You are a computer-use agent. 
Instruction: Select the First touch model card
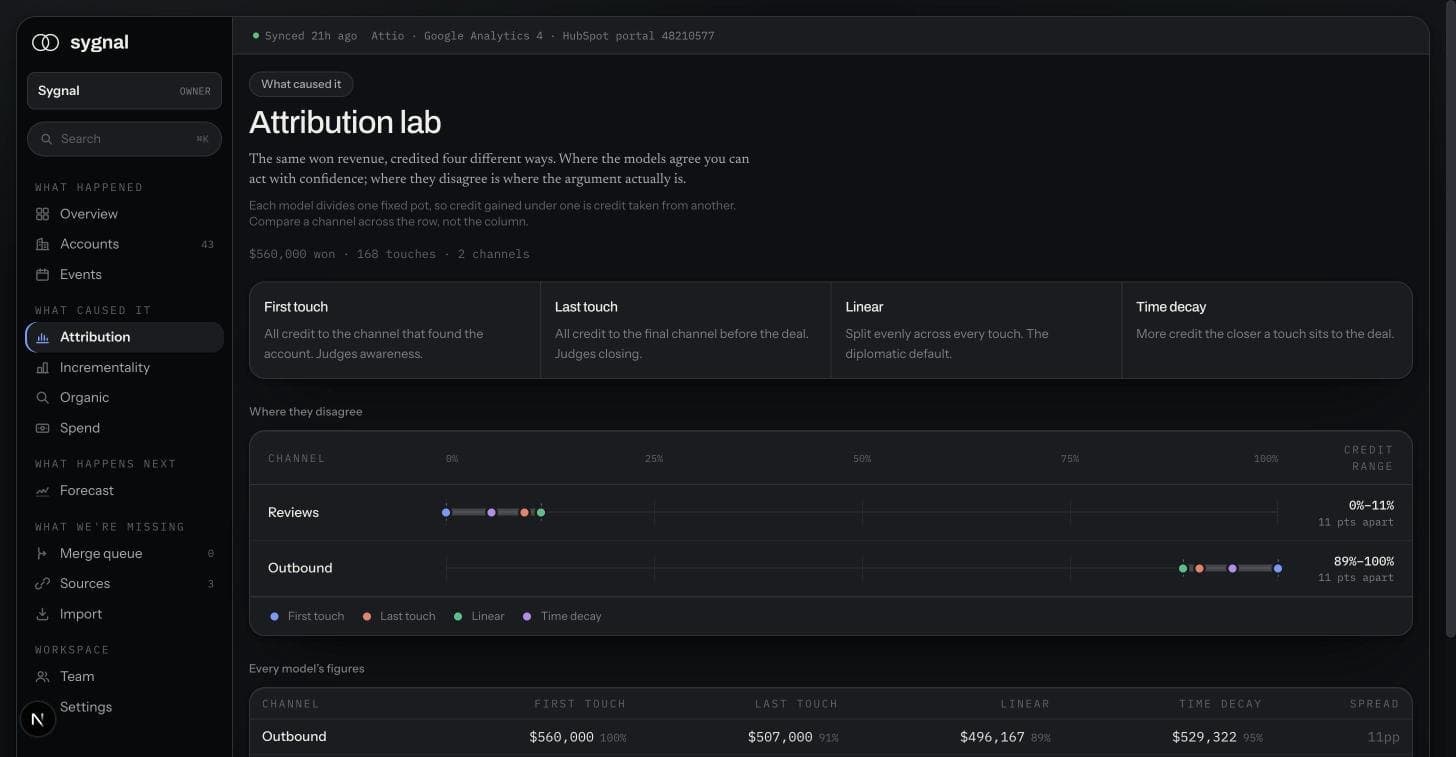[395, 330]
